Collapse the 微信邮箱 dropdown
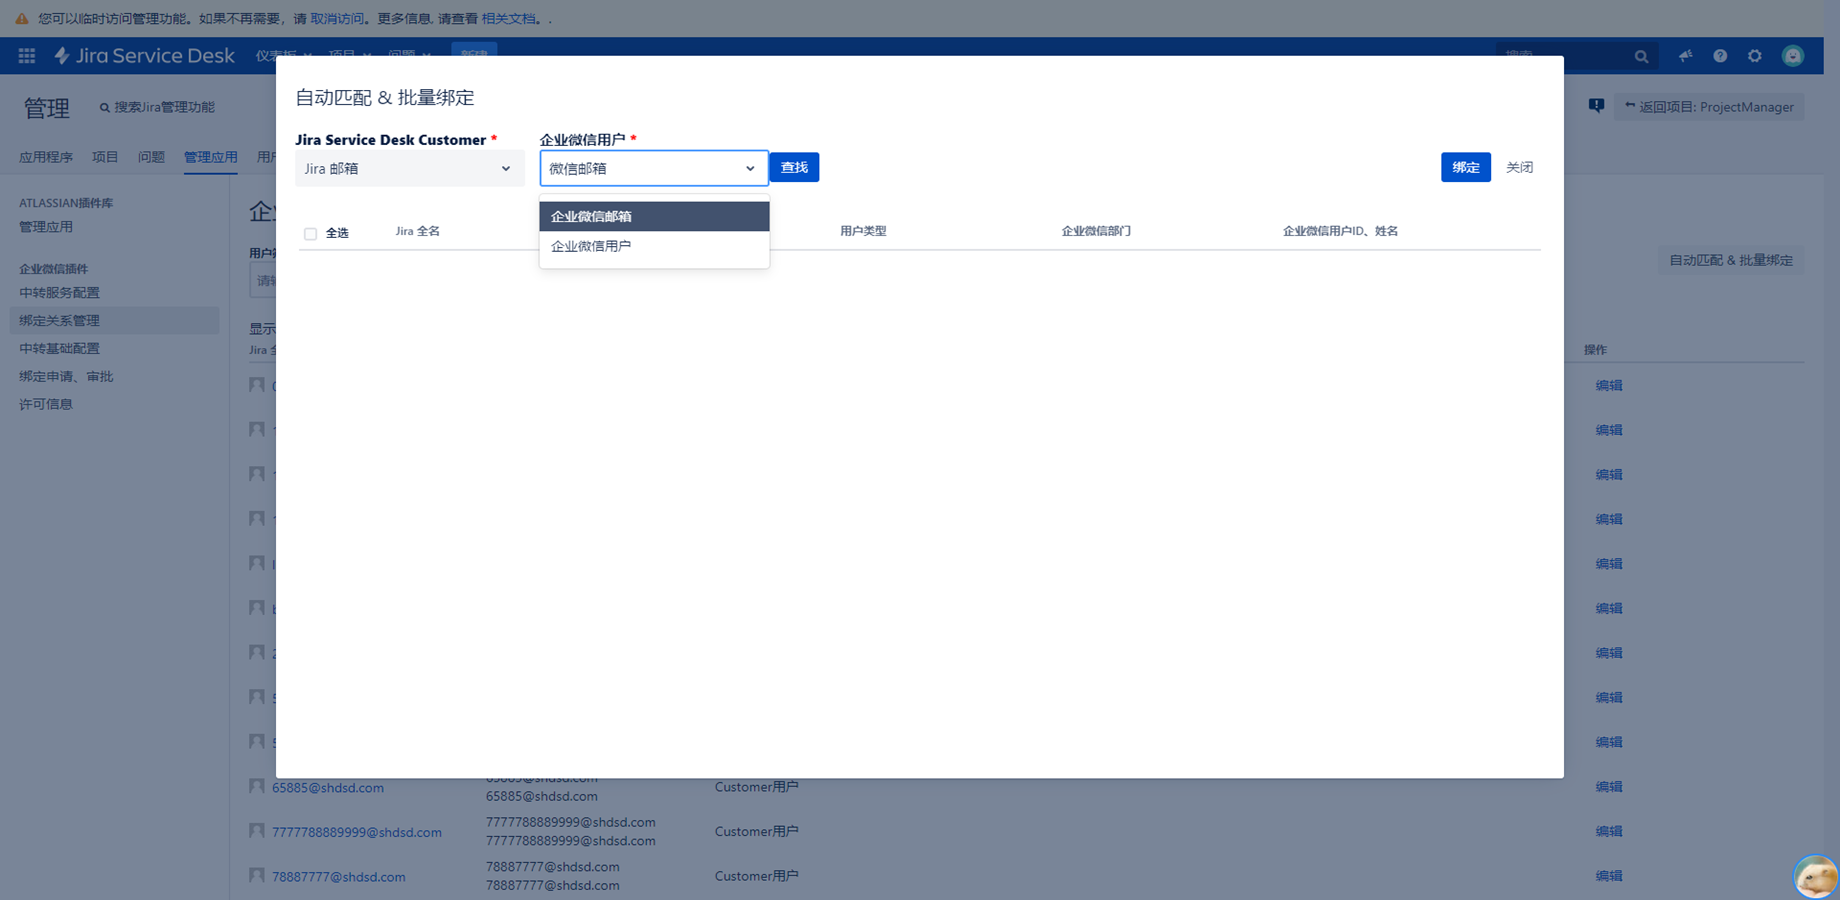 [x=653, y=169]
